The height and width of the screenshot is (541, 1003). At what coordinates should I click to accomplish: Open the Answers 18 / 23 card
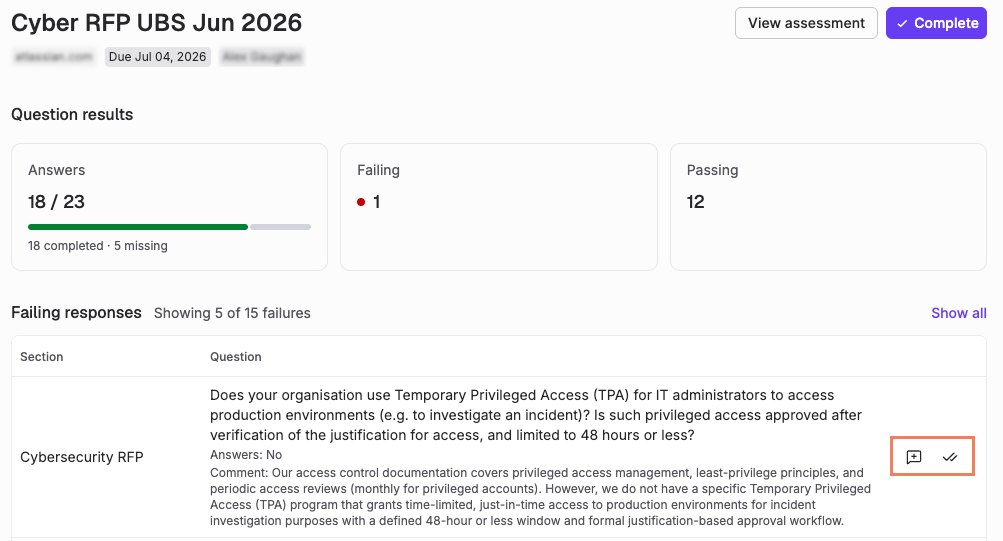[x=170, y=207]
